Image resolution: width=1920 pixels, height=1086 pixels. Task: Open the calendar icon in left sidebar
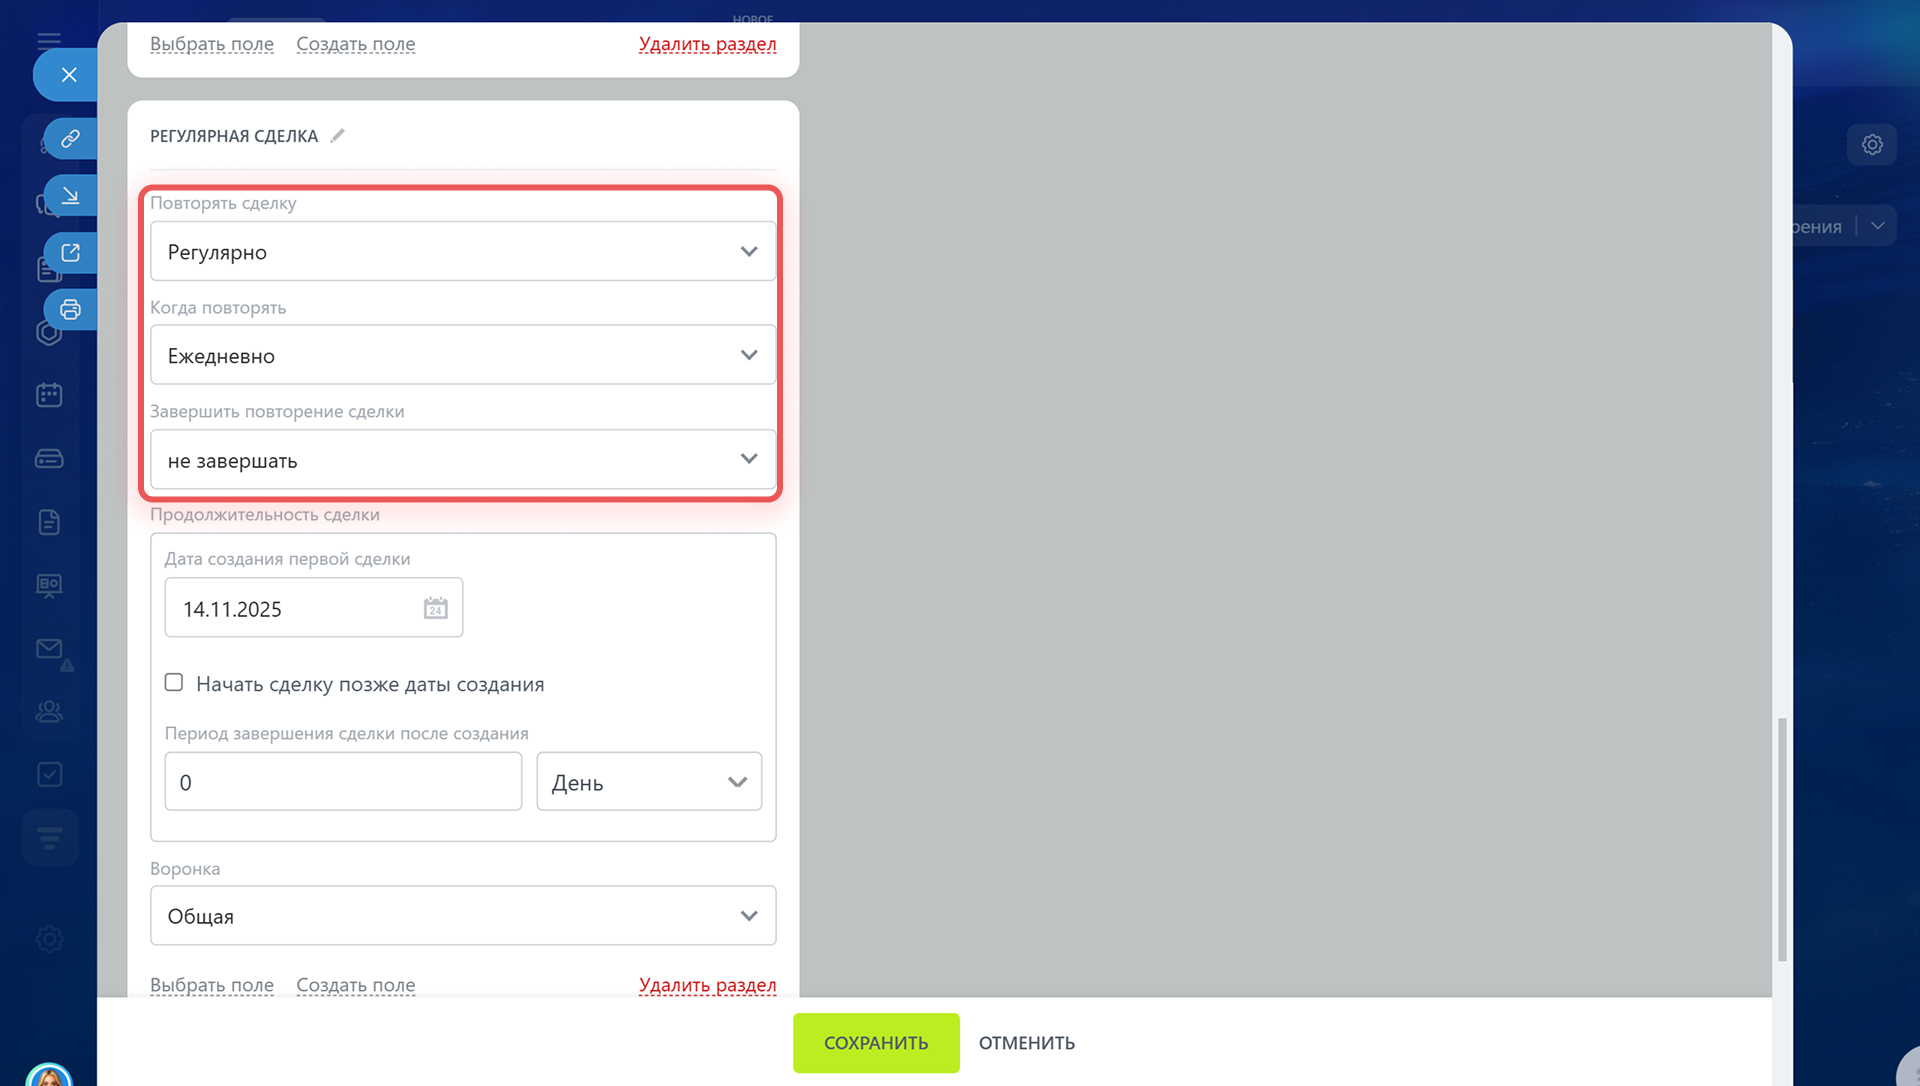click(49, 395)
